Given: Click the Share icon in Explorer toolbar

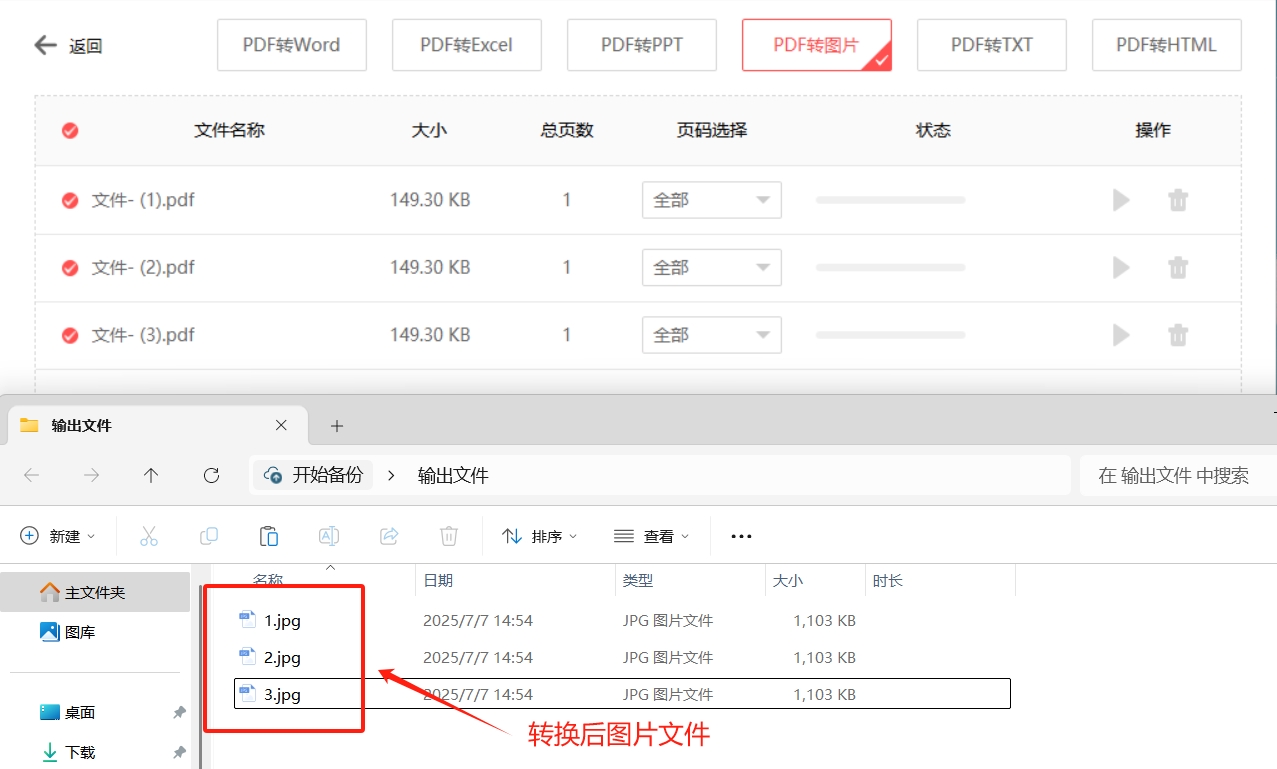Looking at the screenshot, I should coord(388,535).
